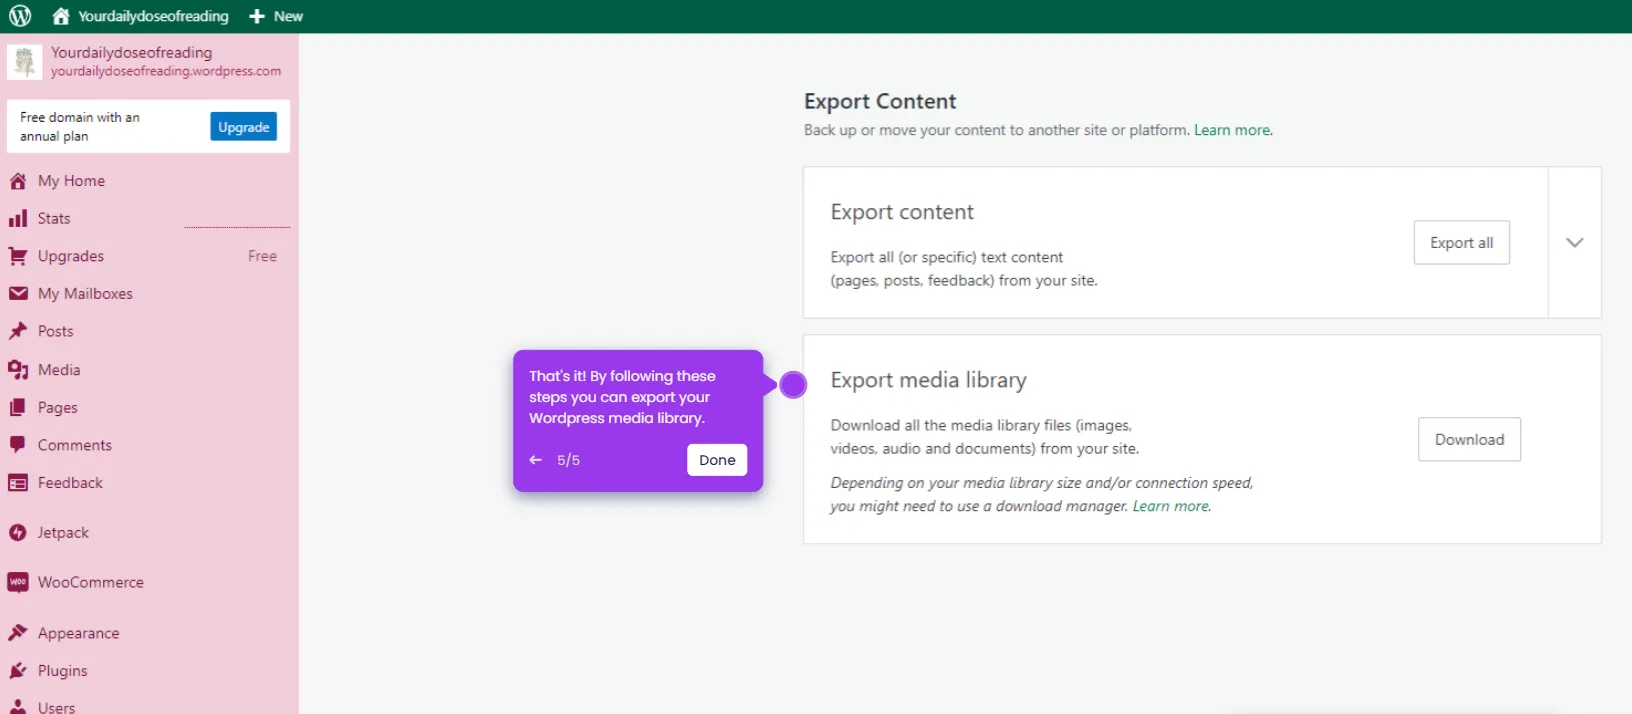Click the Media icon in sidebar
This screenshot has width=1632, height=714.
pyautogui.click(x=18, y=370)
